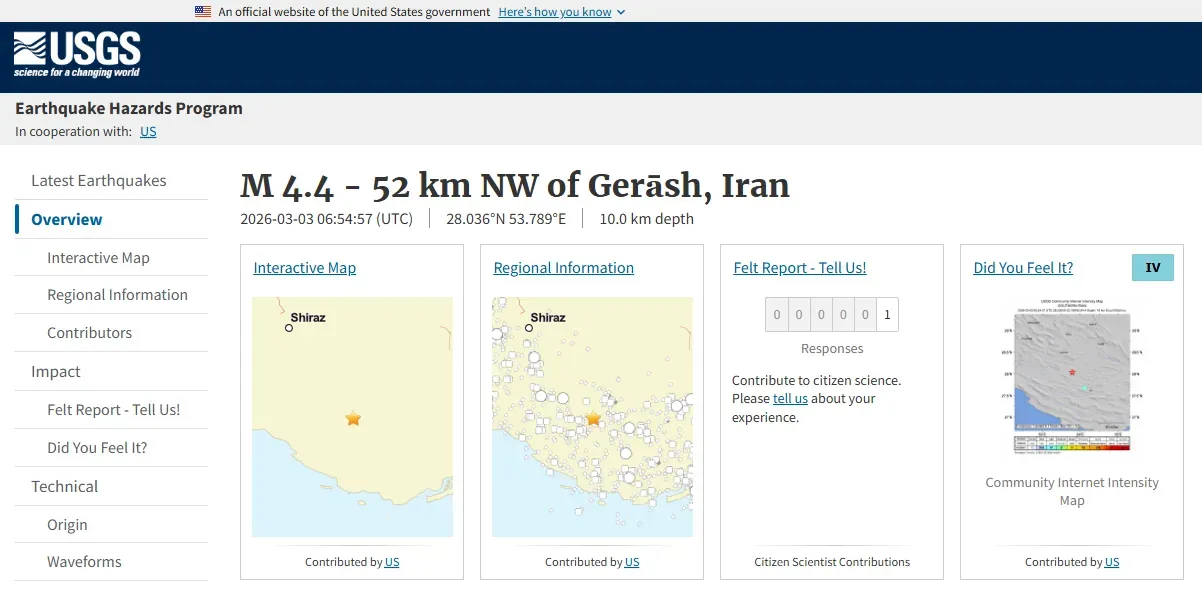Open "Technical" in the sidebar navigation
Viewport: 1202px width, 591px height.
pos(63,486)
